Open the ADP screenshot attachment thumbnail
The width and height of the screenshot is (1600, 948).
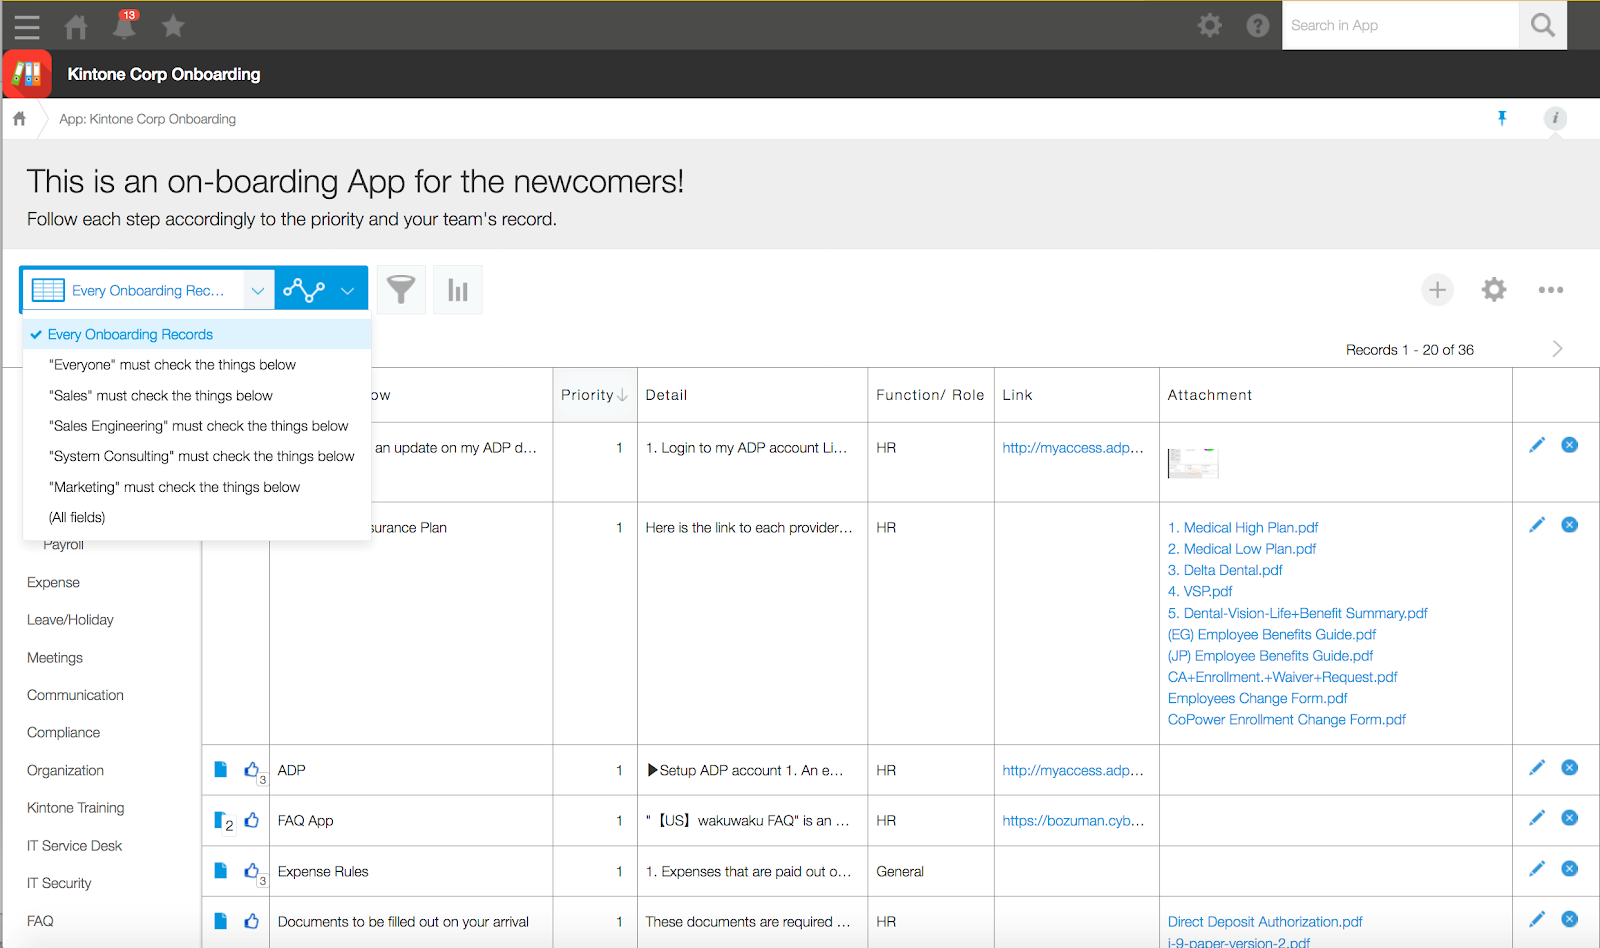1193,463
